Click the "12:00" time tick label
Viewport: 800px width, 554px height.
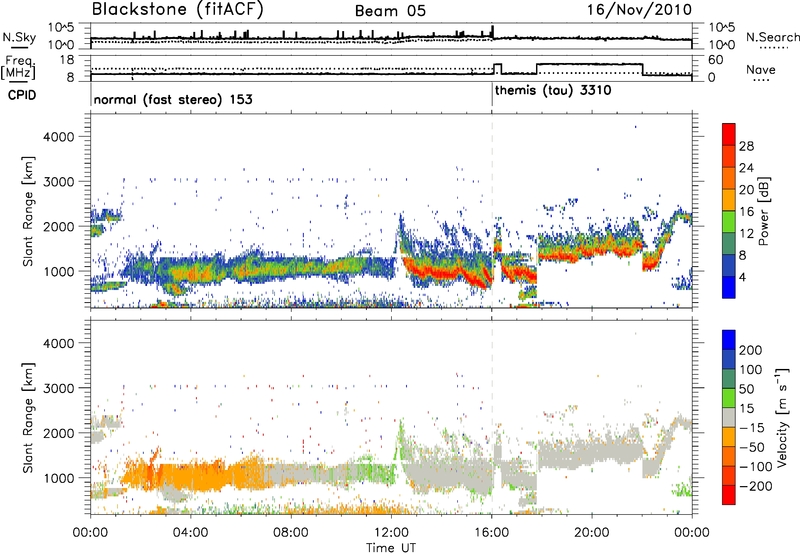pyautogui.click(x=391, y=533)
